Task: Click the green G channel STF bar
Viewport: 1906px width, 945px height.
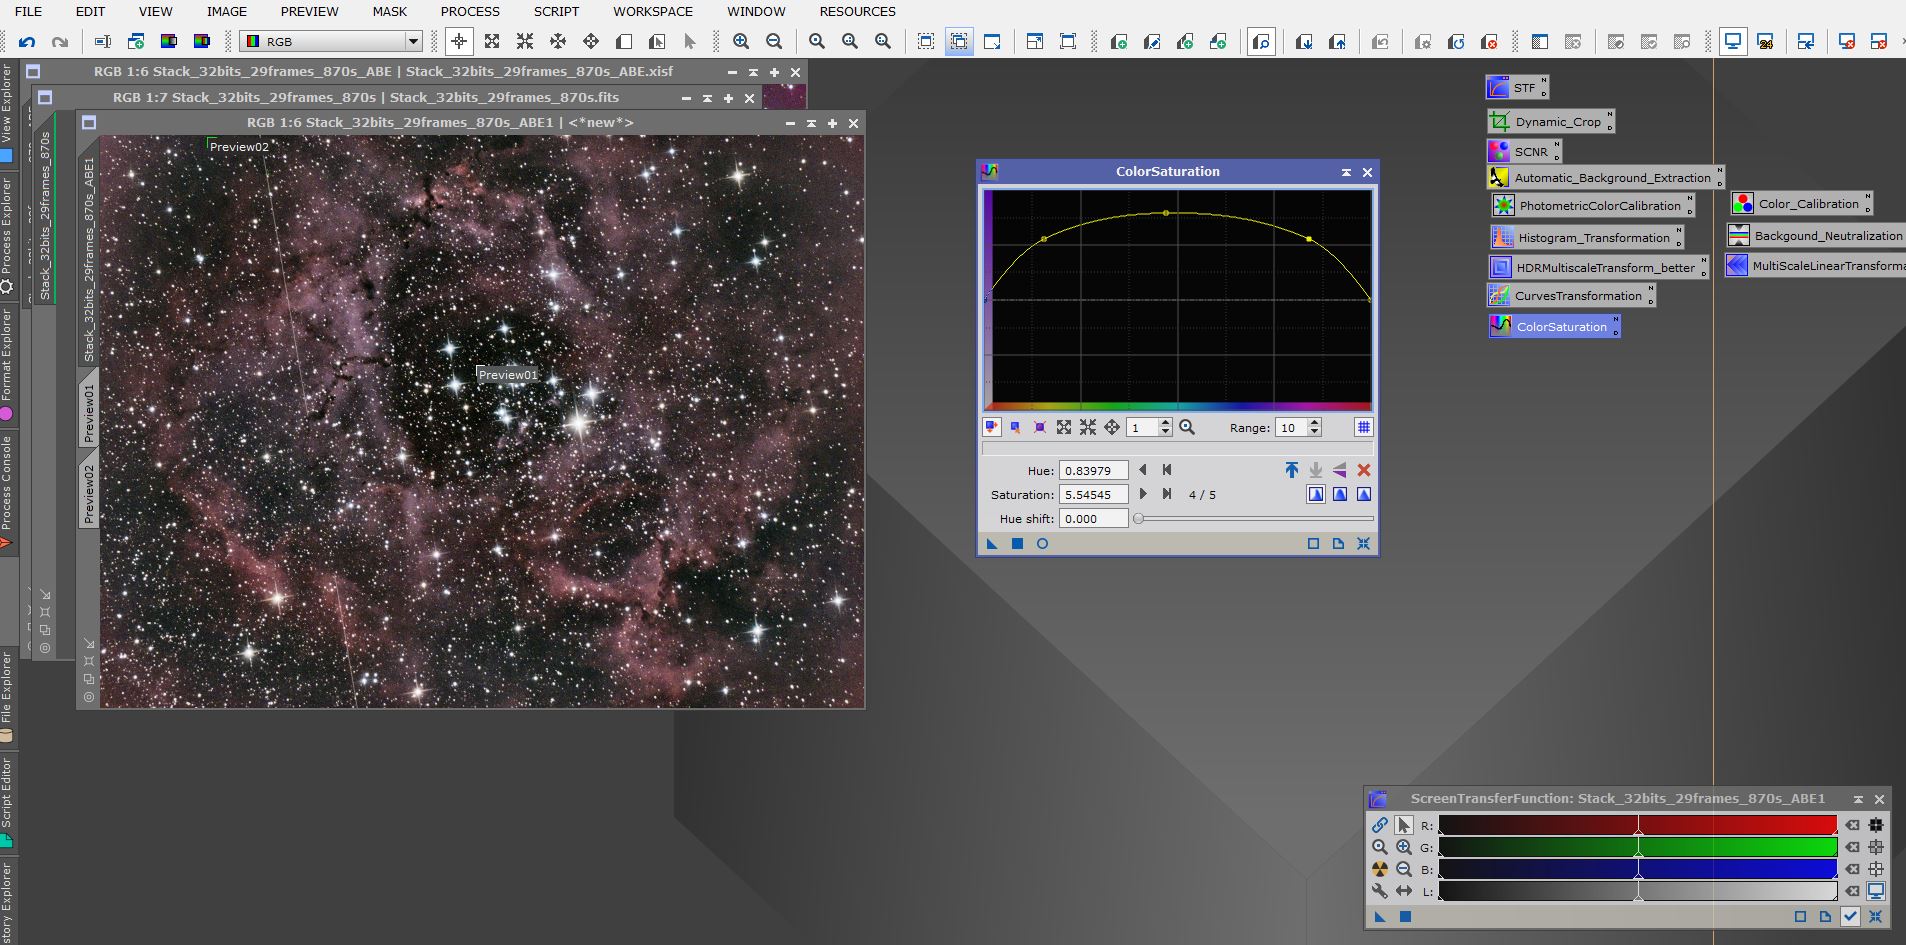Action: [x=1638, y=847]
